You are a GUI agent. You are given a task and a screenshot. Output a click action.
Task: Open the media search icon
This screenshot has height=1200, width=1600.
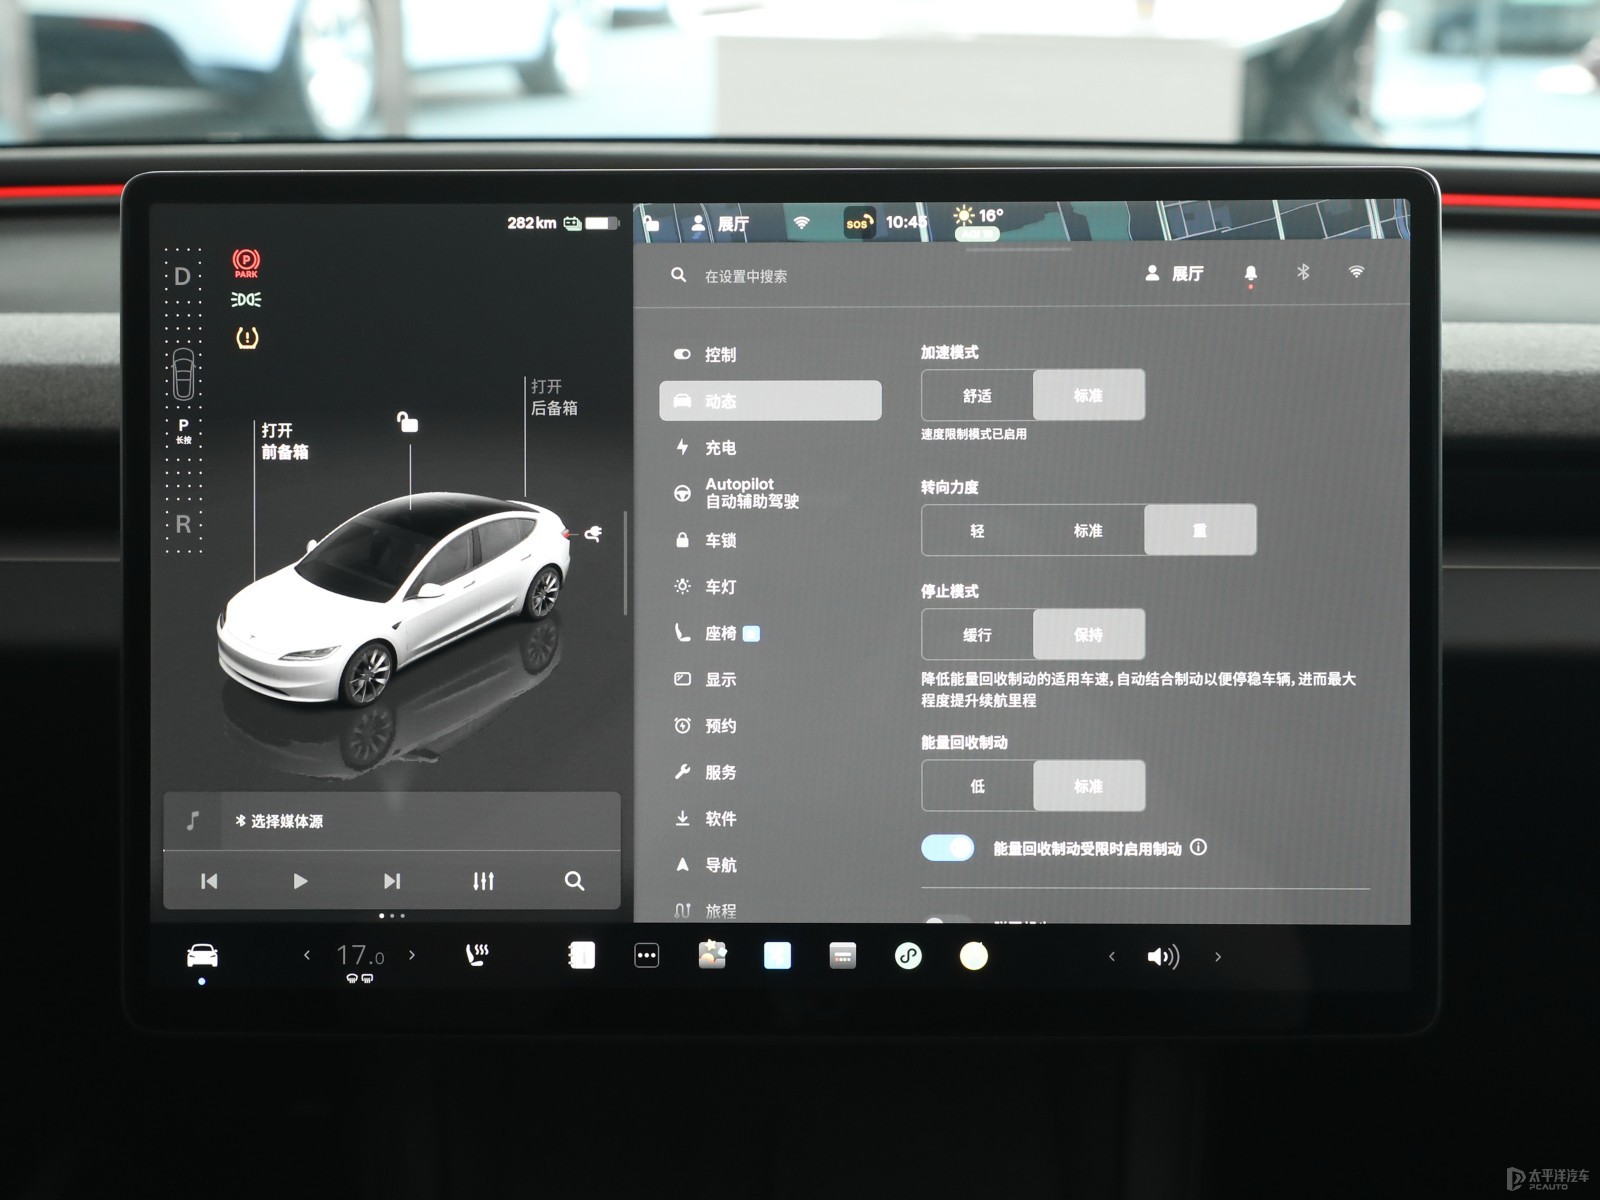[x=574, y=881]
